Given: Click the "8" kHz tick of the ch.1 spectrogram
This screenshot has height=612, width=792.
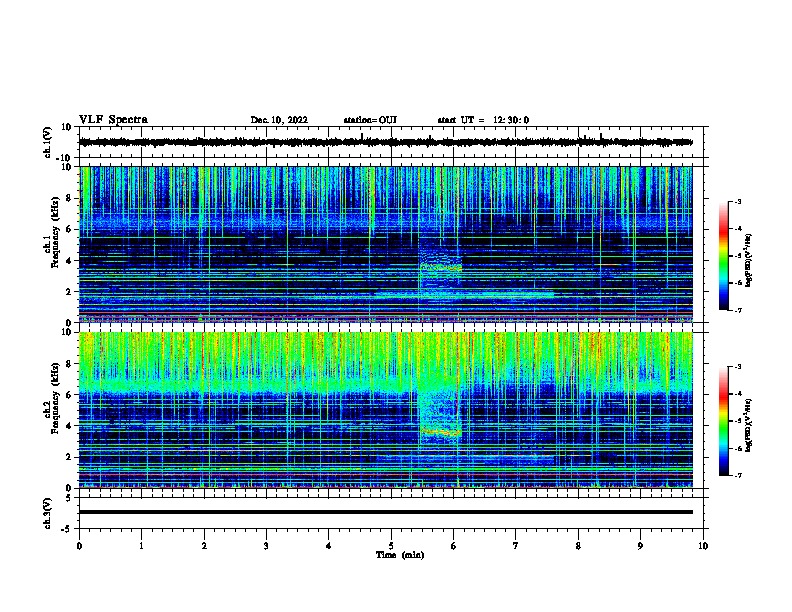Looking at the screenshot, I should pos(69,198).
